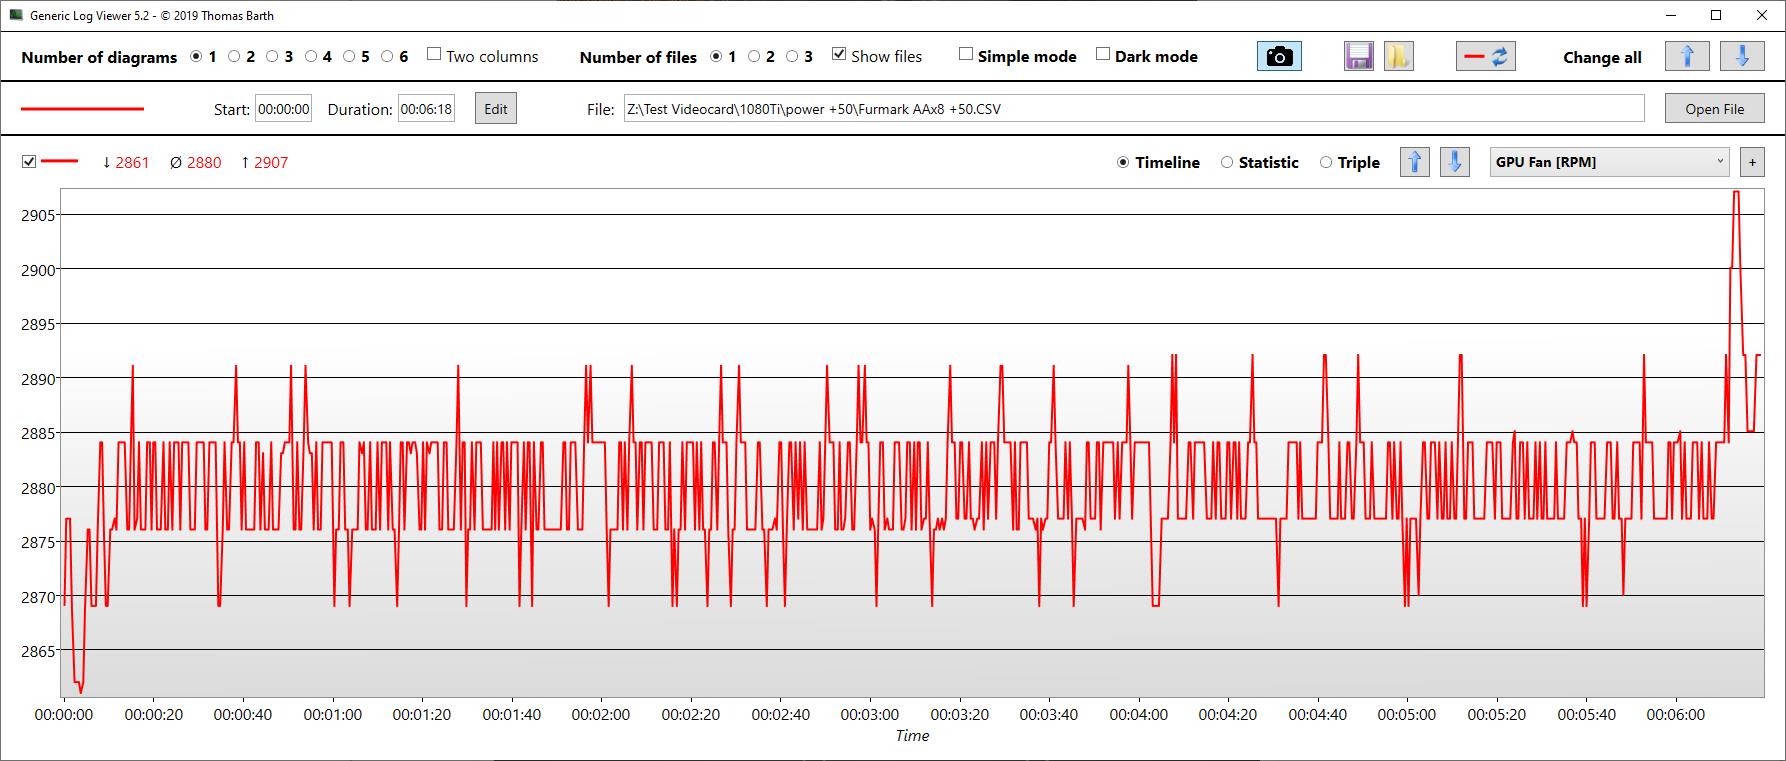The image size is (1786, 761).
Task: Click the red line color sample
Action: [82, 109]
